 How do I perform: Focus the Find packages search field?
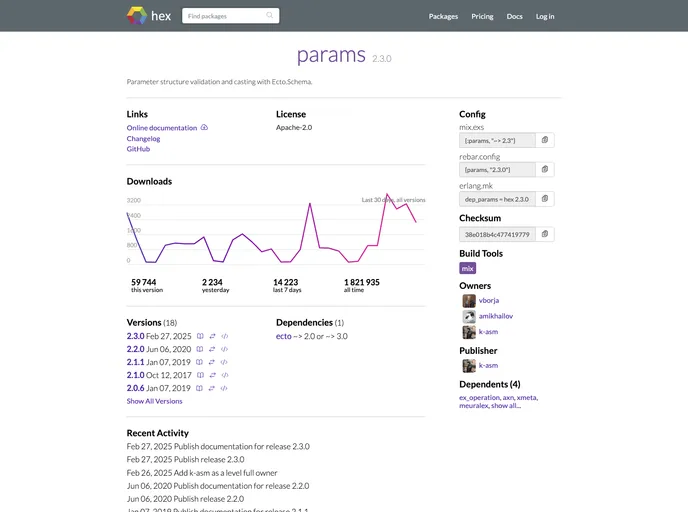pyautogui.click(x=230, y=16)
